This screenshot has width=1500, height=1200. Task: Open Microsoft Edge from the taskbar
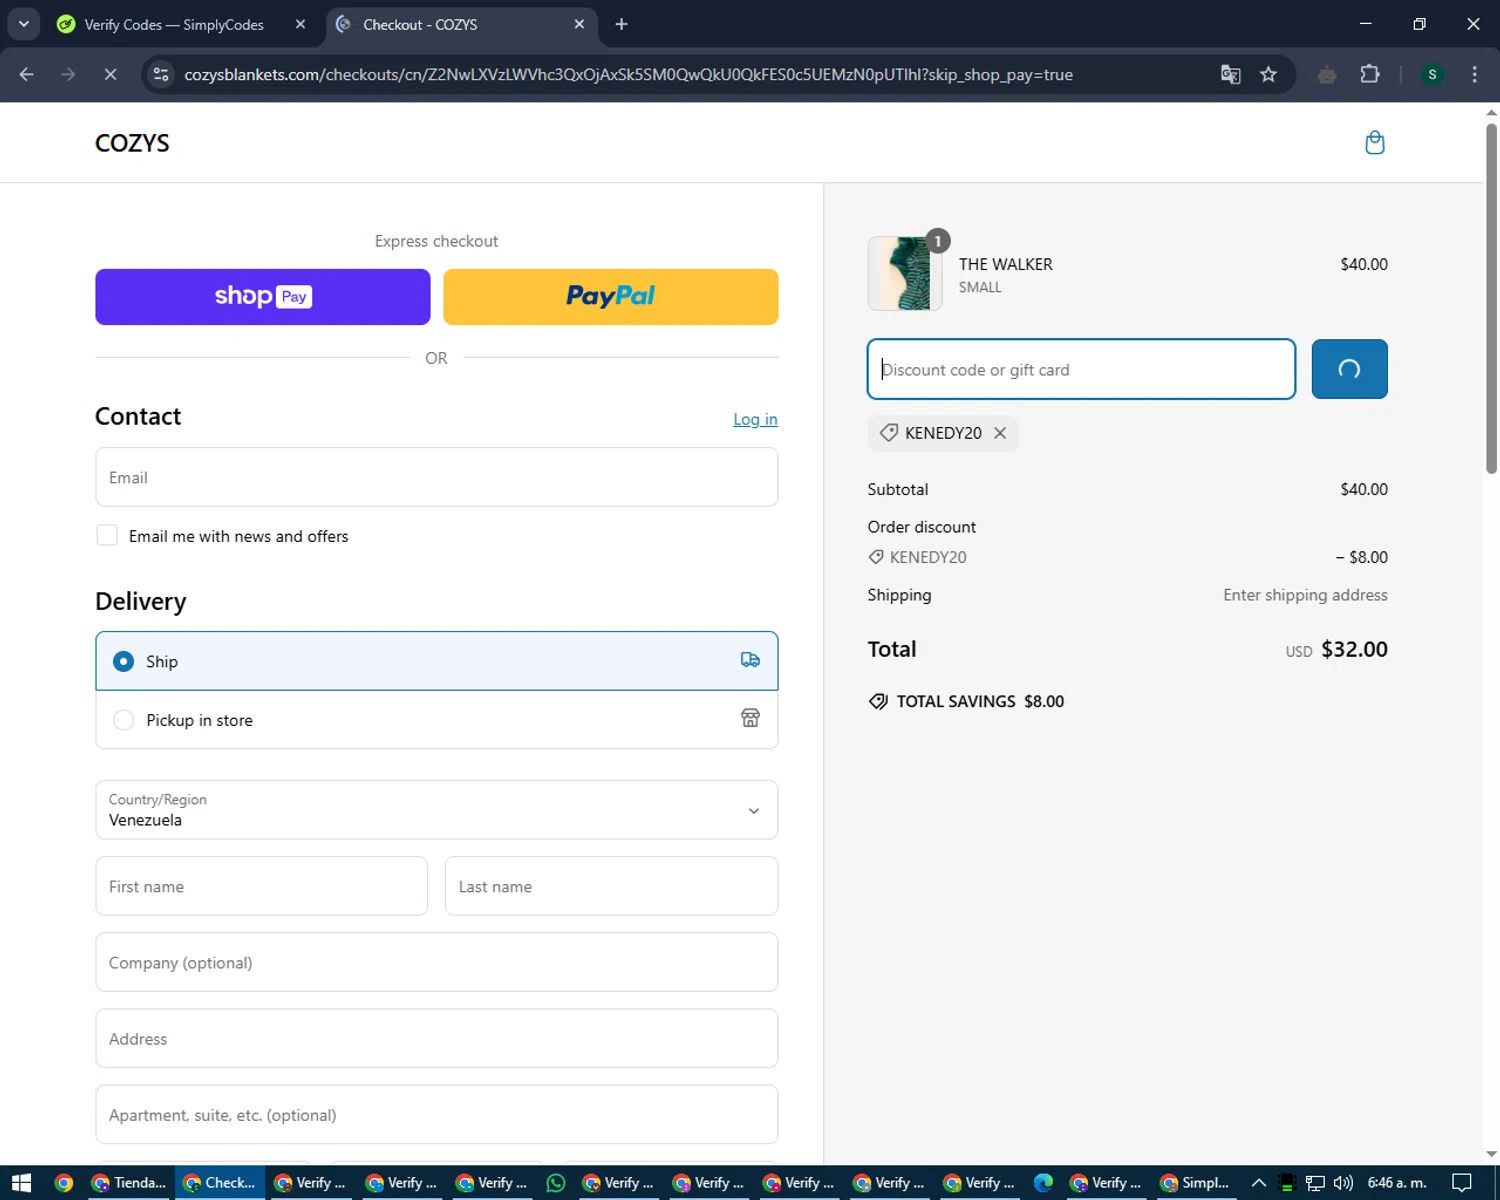[x=1043, y=1183]
